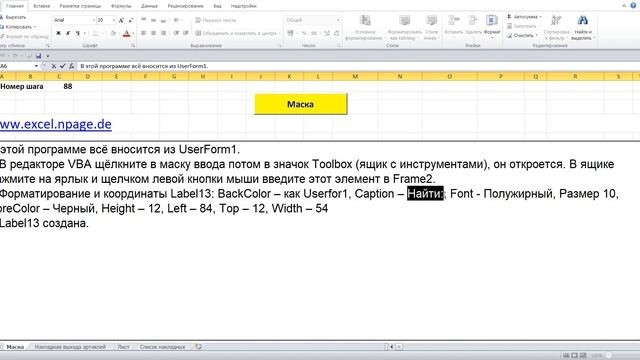Click the red font color A icon
640x360 pixels.
(x=127, y=33)
